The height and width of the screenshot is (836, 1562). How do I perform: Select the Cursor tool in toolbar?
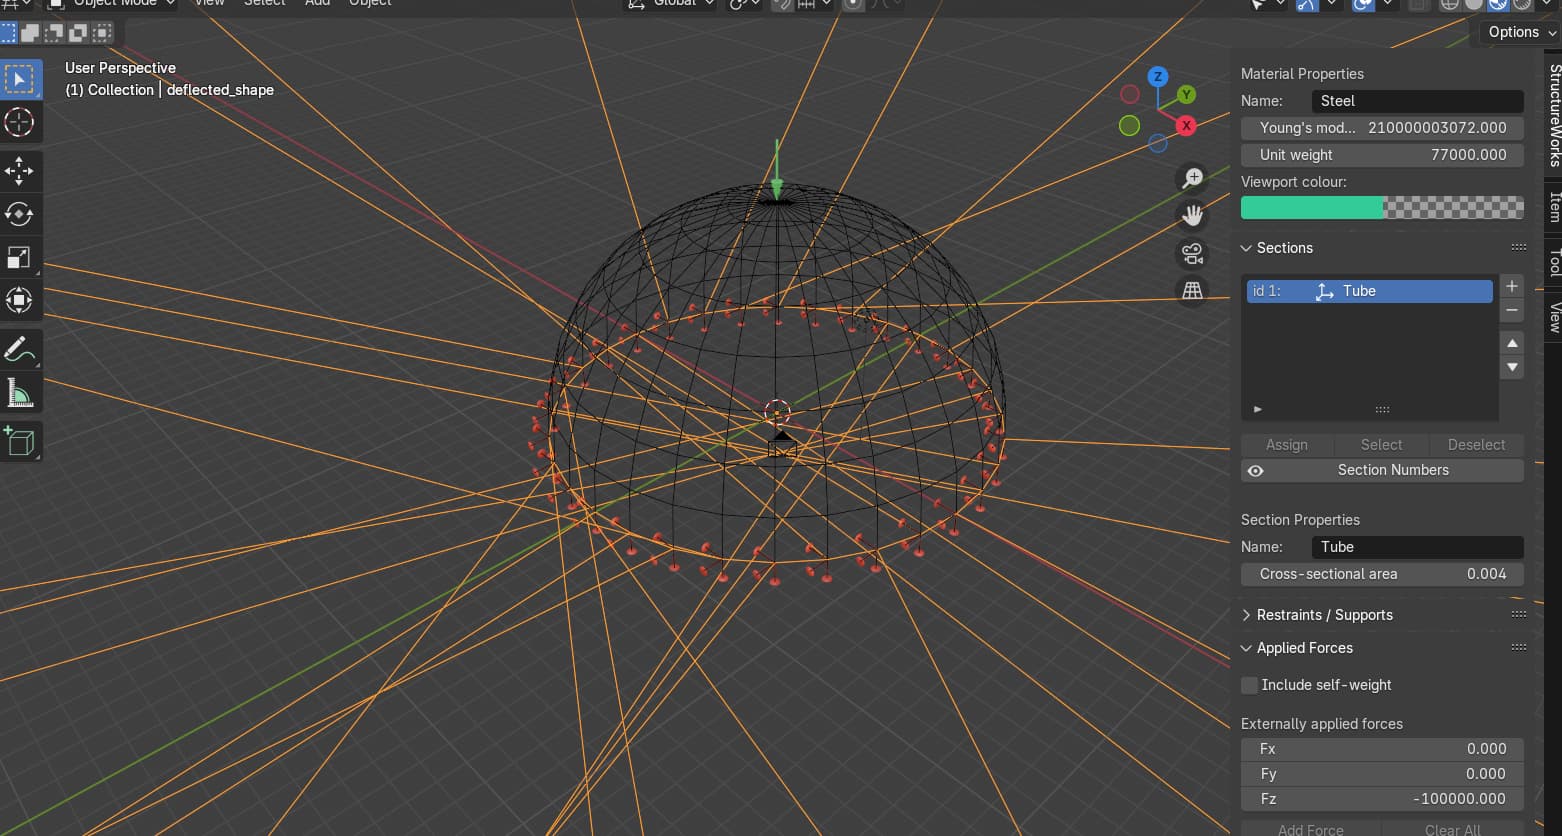point(19,123)
